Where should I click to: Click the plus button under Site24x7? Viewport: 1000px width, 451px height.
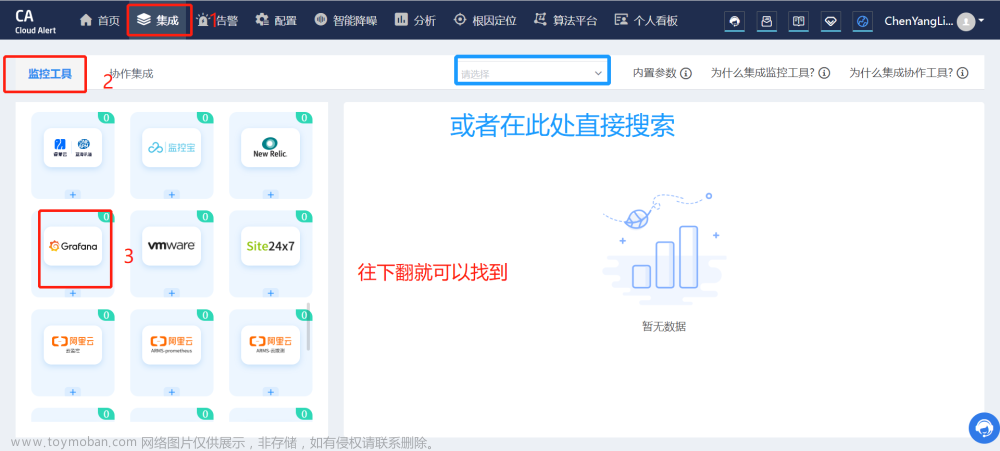(270, 293)
